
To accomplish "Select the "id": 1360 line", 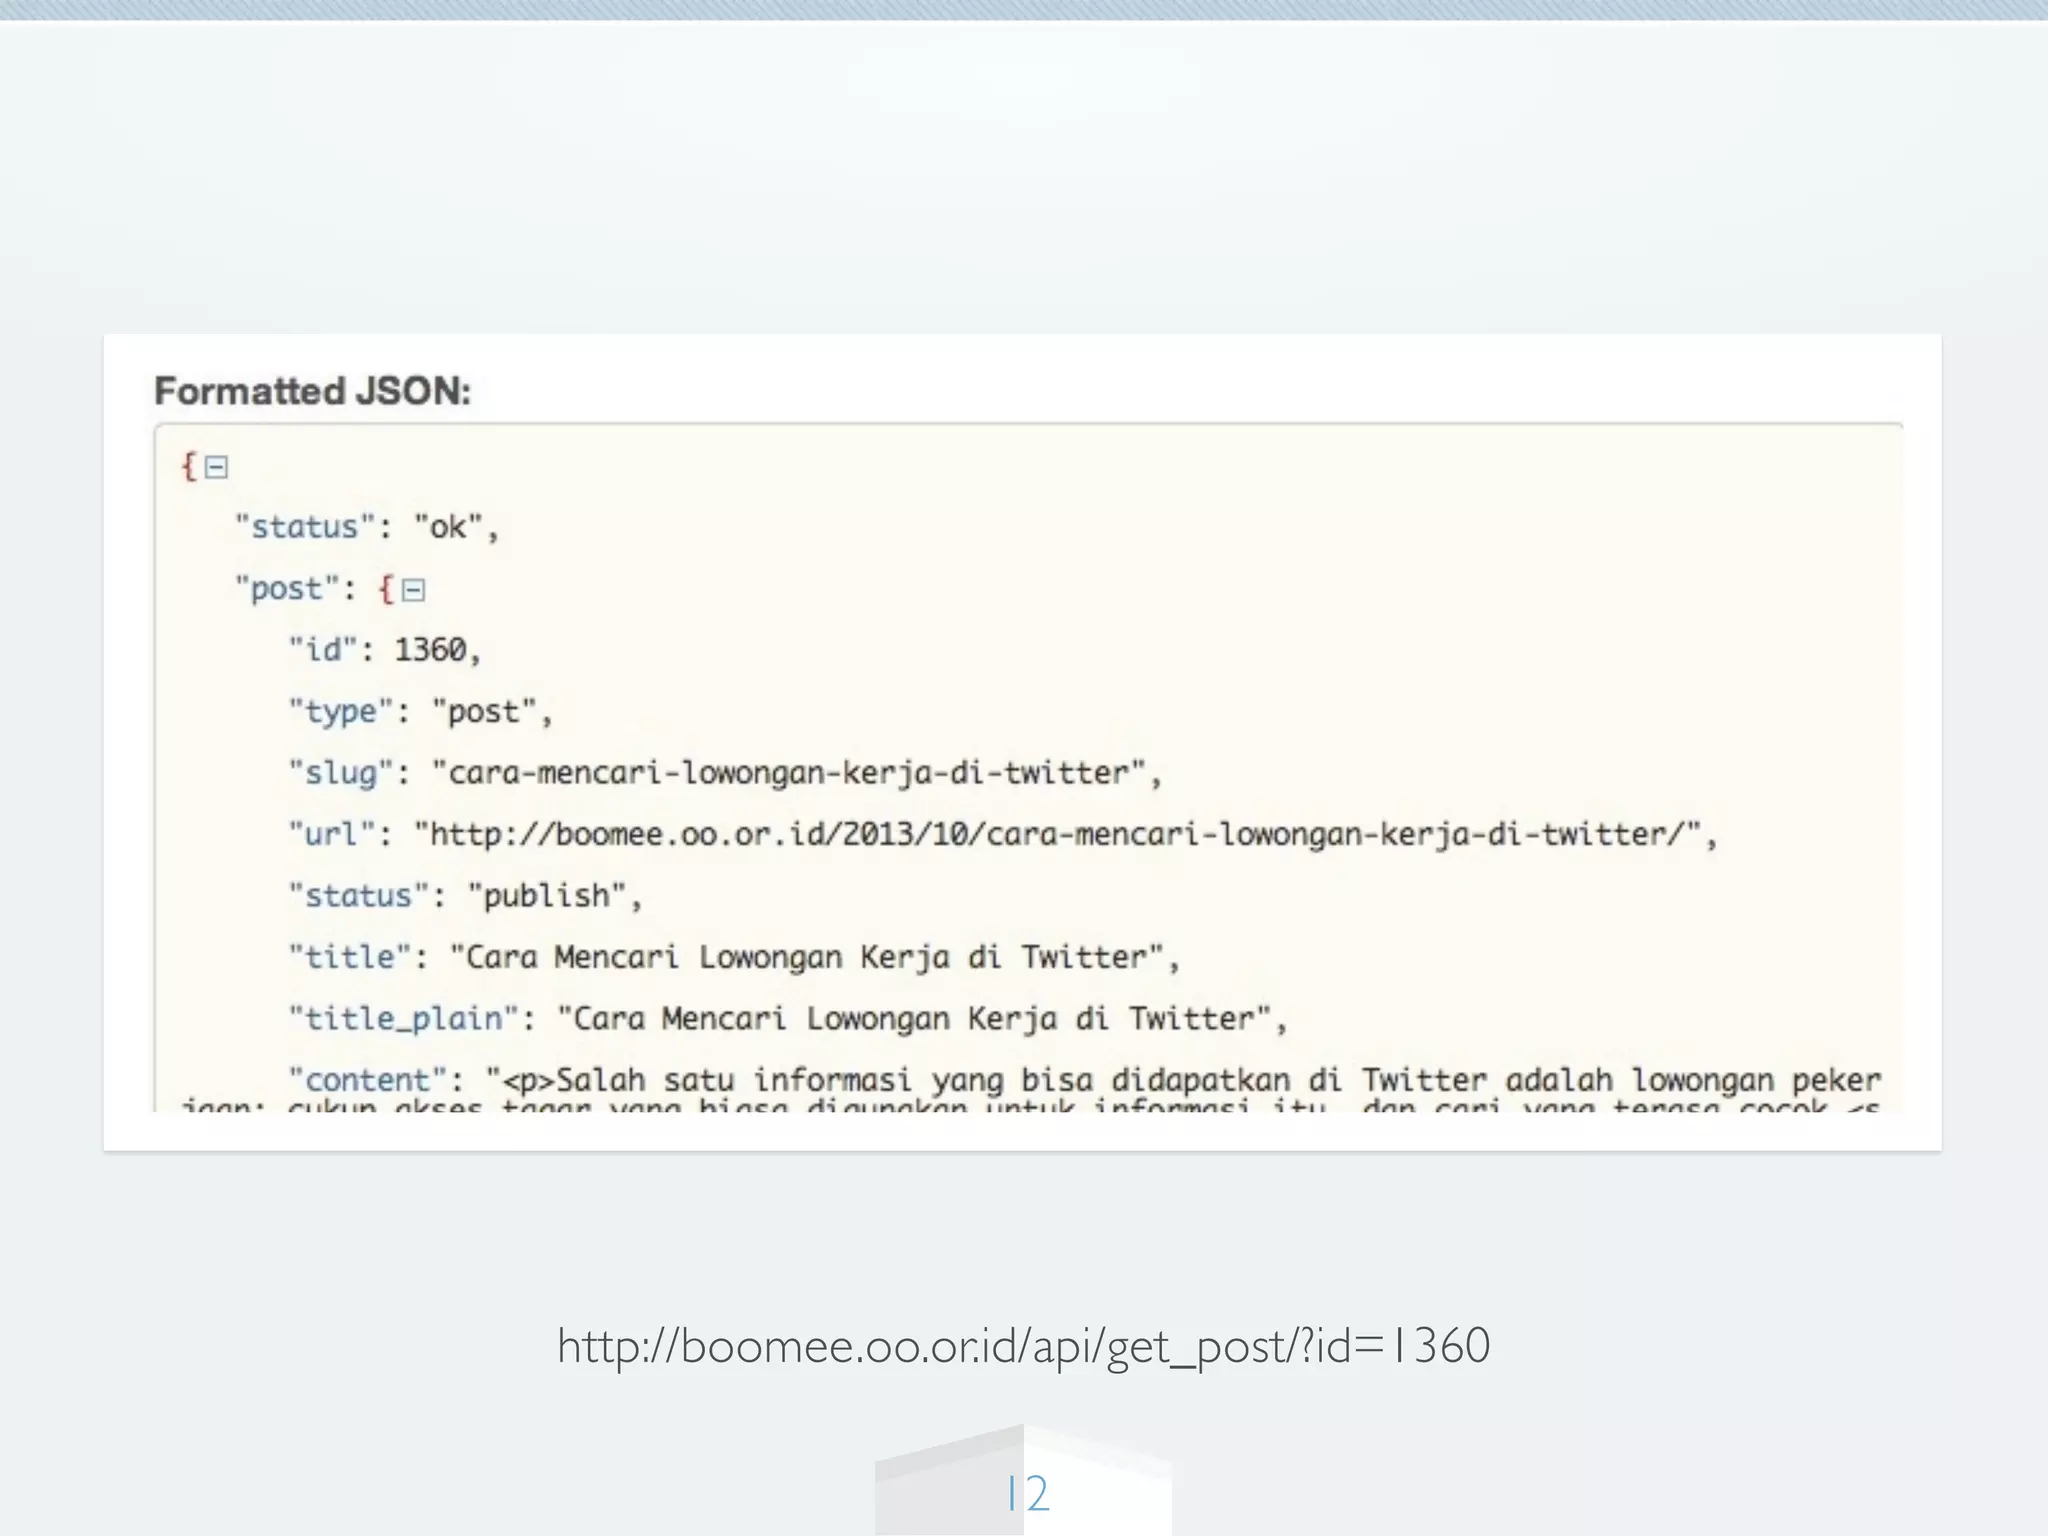I will coord(385,650).
